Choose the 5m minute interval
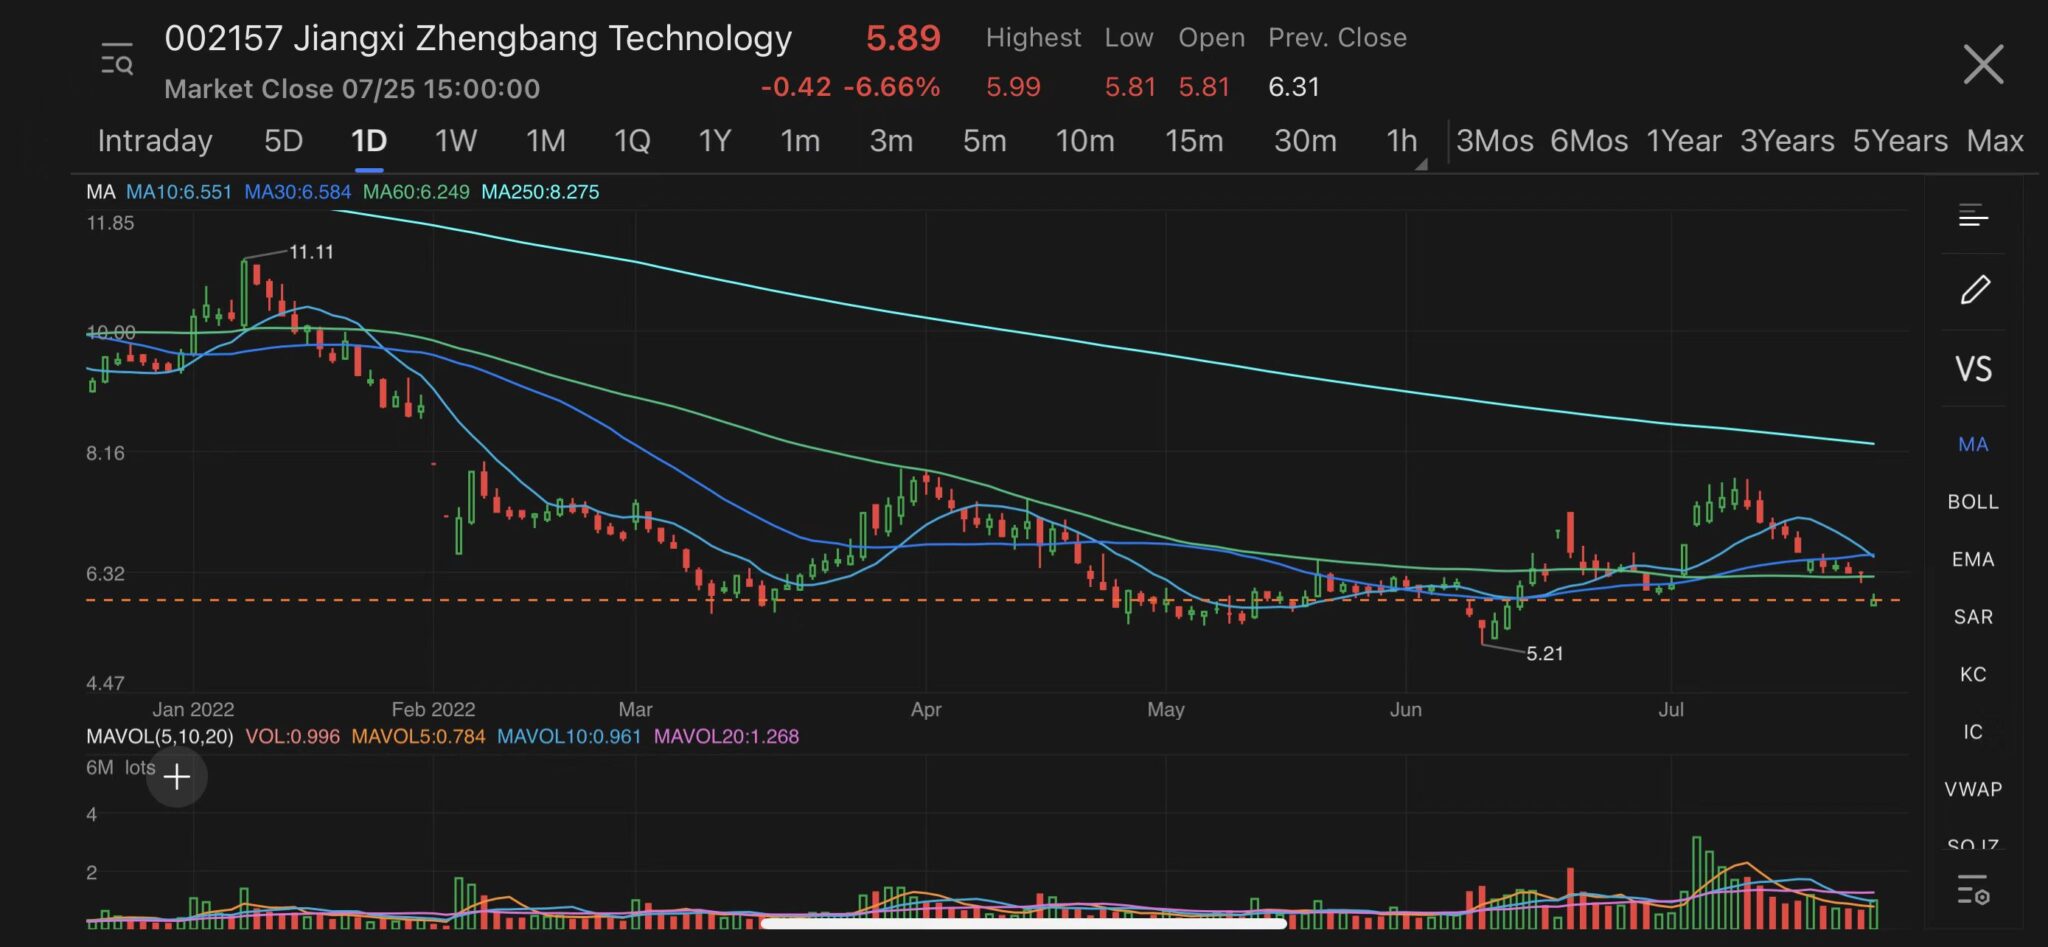Screen dimensions: 2048x947 (x=984, y=141)
